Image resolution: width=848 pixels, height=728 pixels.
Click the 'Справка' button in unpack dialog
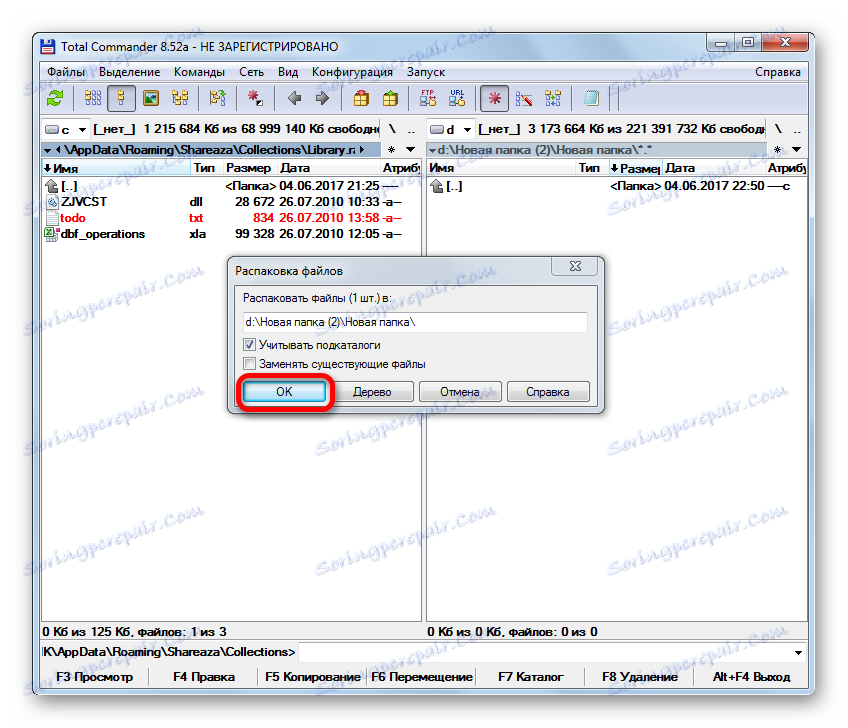pyautogui.click(x=548, y=392)
